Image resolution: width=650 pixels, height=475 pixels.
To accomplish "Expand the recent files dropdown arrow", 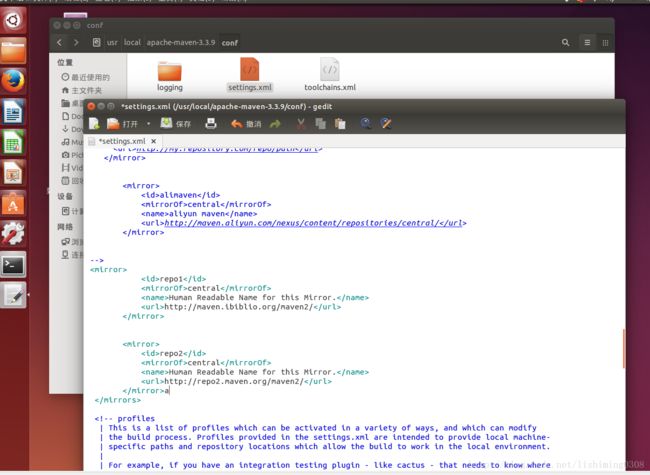I will tap(148, 124).
